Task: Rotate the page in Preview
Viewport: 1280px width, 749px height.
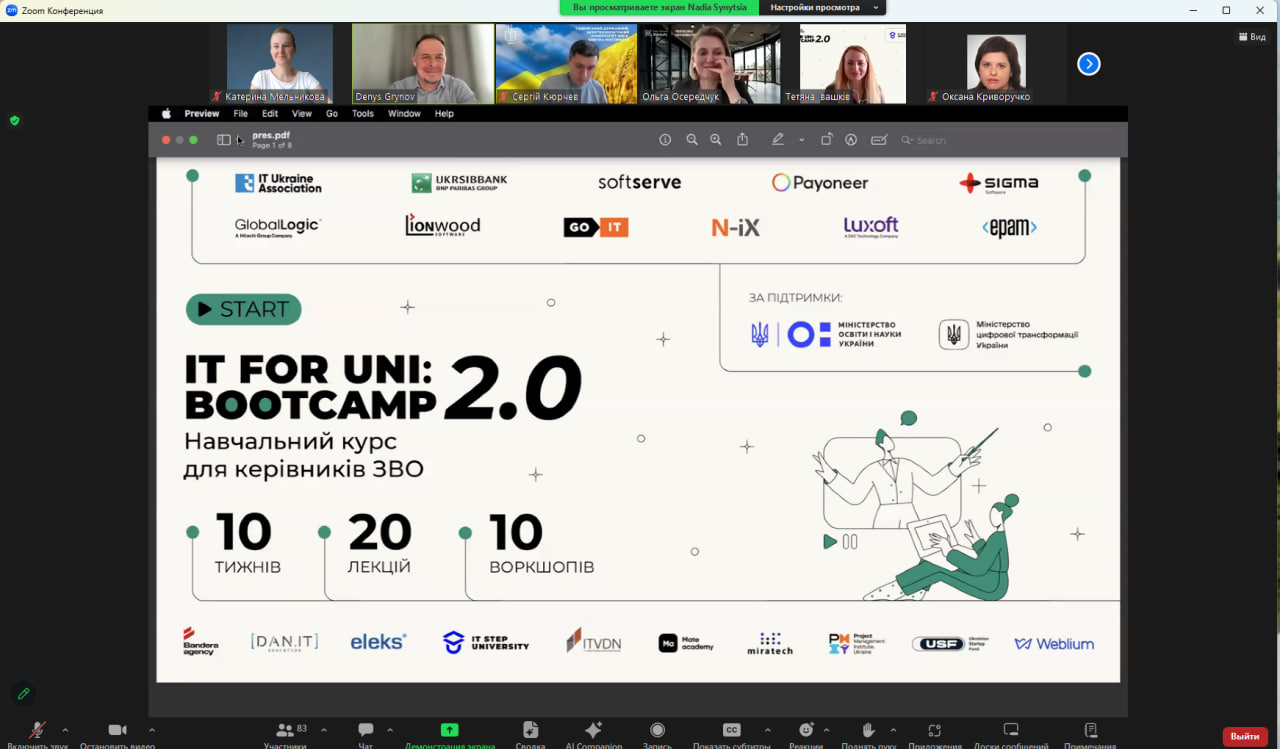Action: click(827, 140)
